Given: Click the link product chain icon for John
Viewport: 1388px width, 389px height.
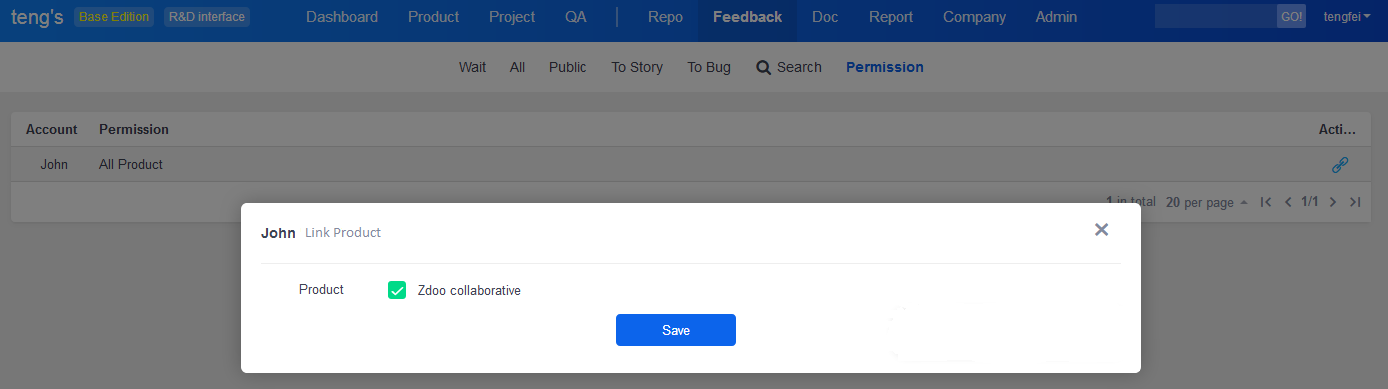Looking at the screenshot, I should (x=1340, y=165).
